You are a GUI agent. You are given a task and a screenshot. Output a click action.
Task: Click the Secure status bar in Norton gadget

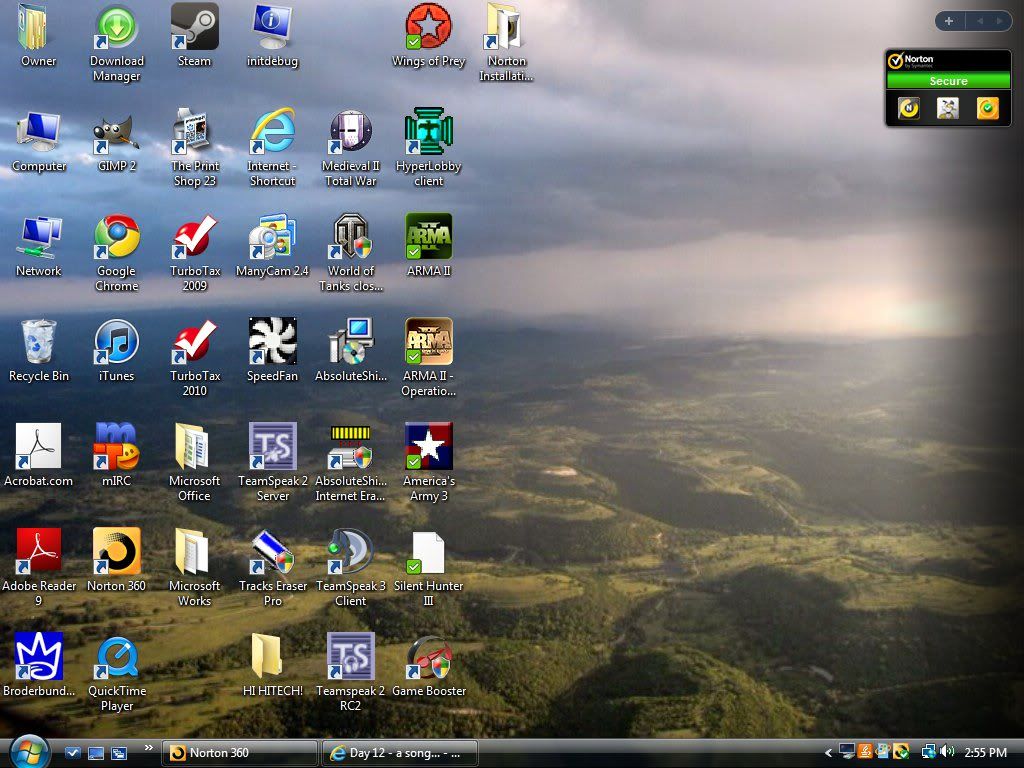coord(948,81)
